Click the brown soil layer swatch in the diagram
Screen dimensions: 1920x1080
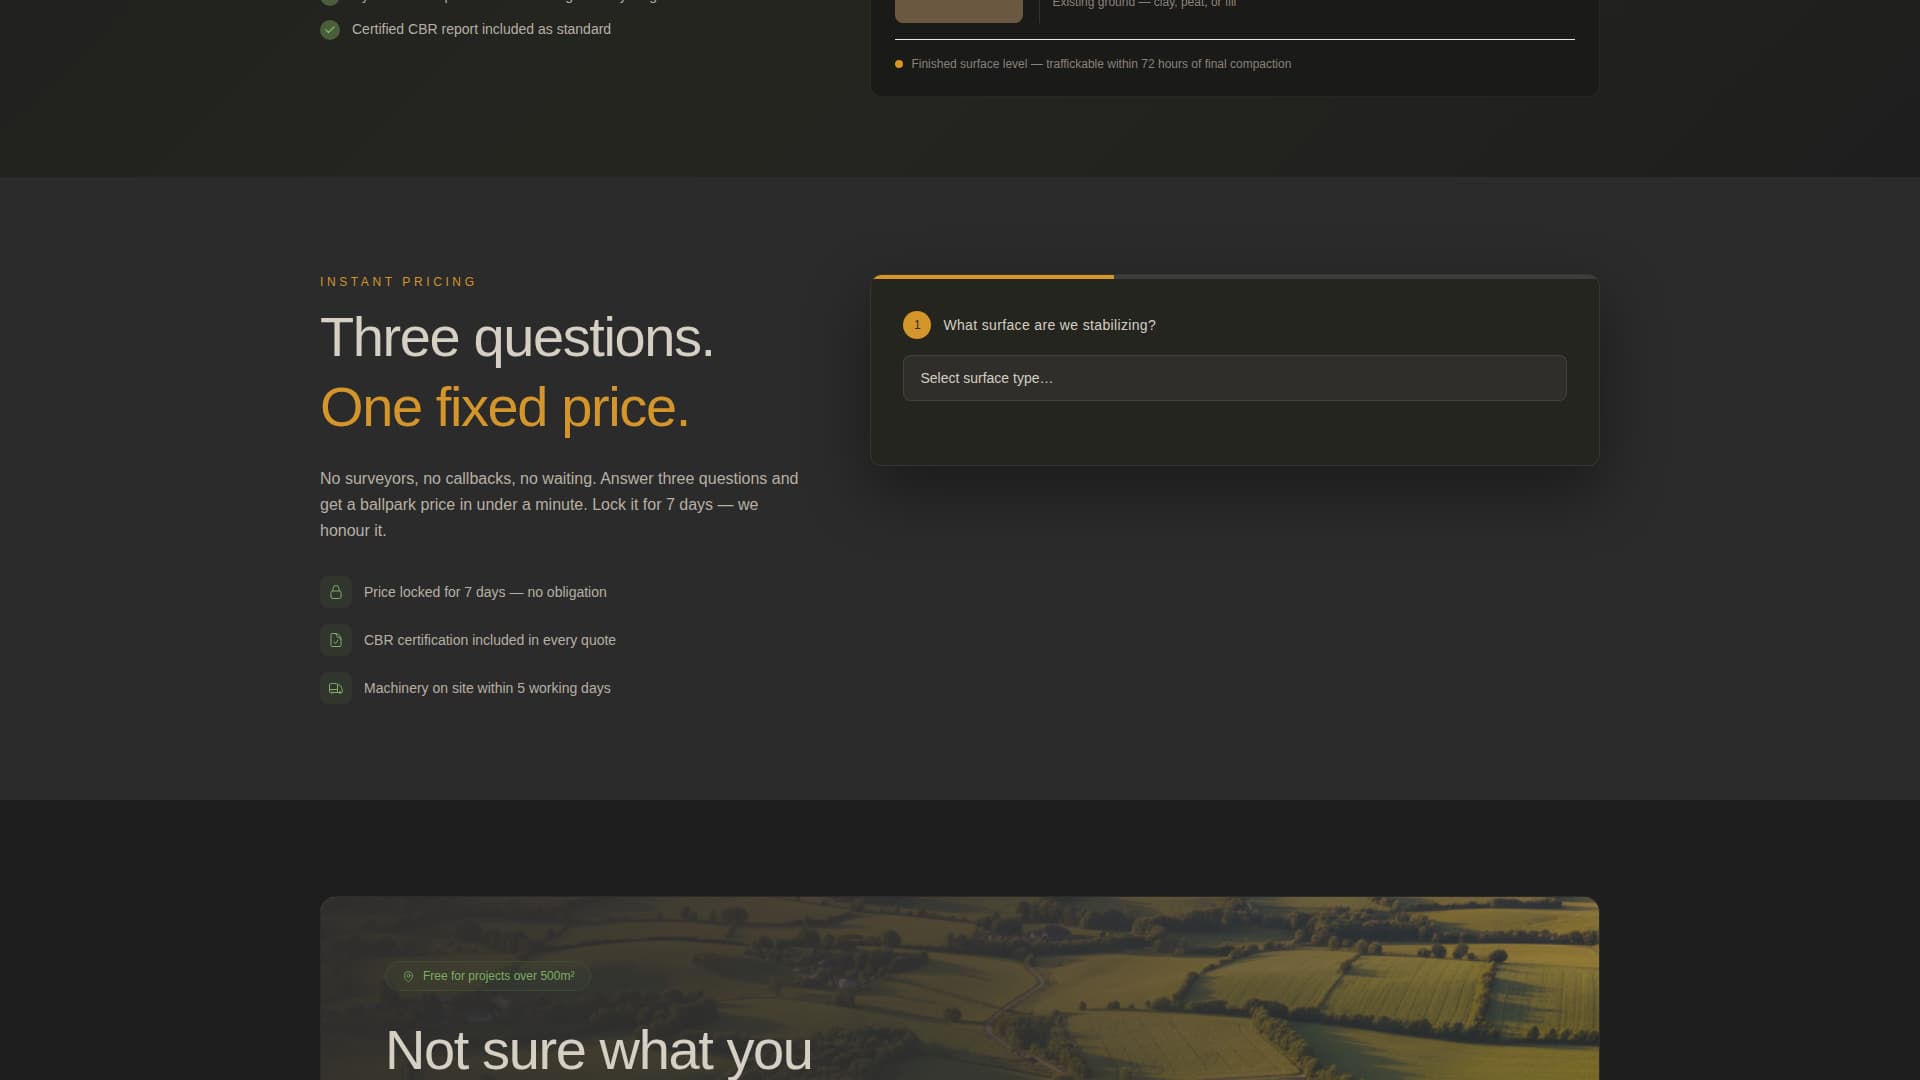click(958, 10)
